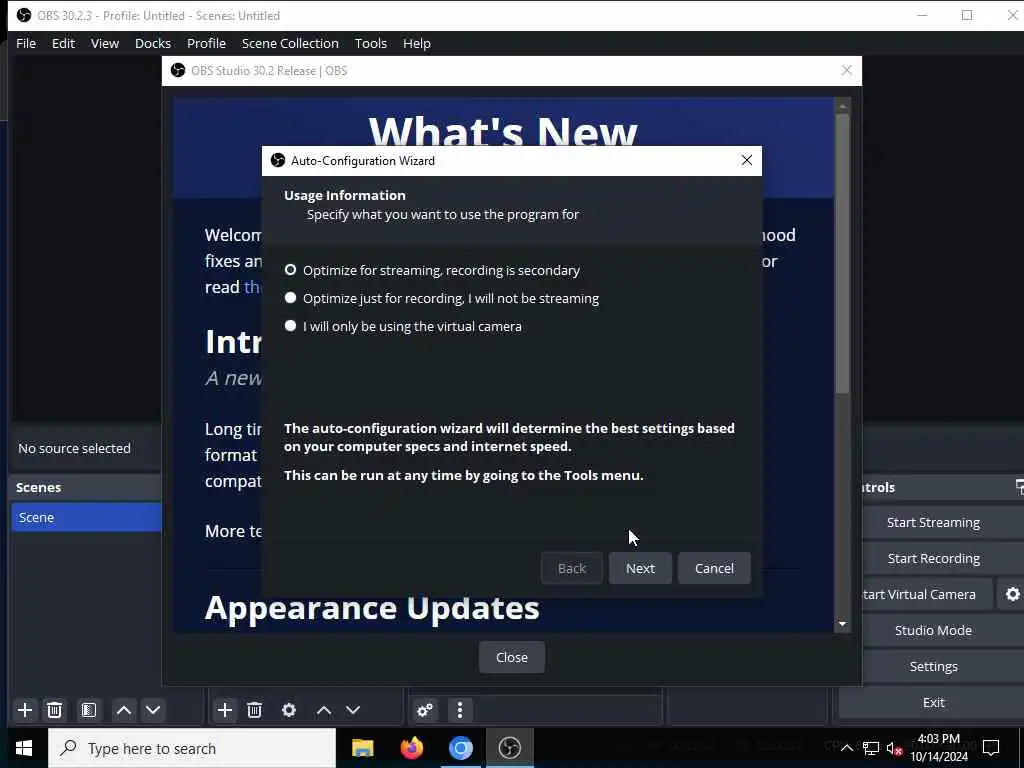The height and width of the screenshot is (768, 1024).
Task: Open the Profile menu
Action: tap(206, 43)
